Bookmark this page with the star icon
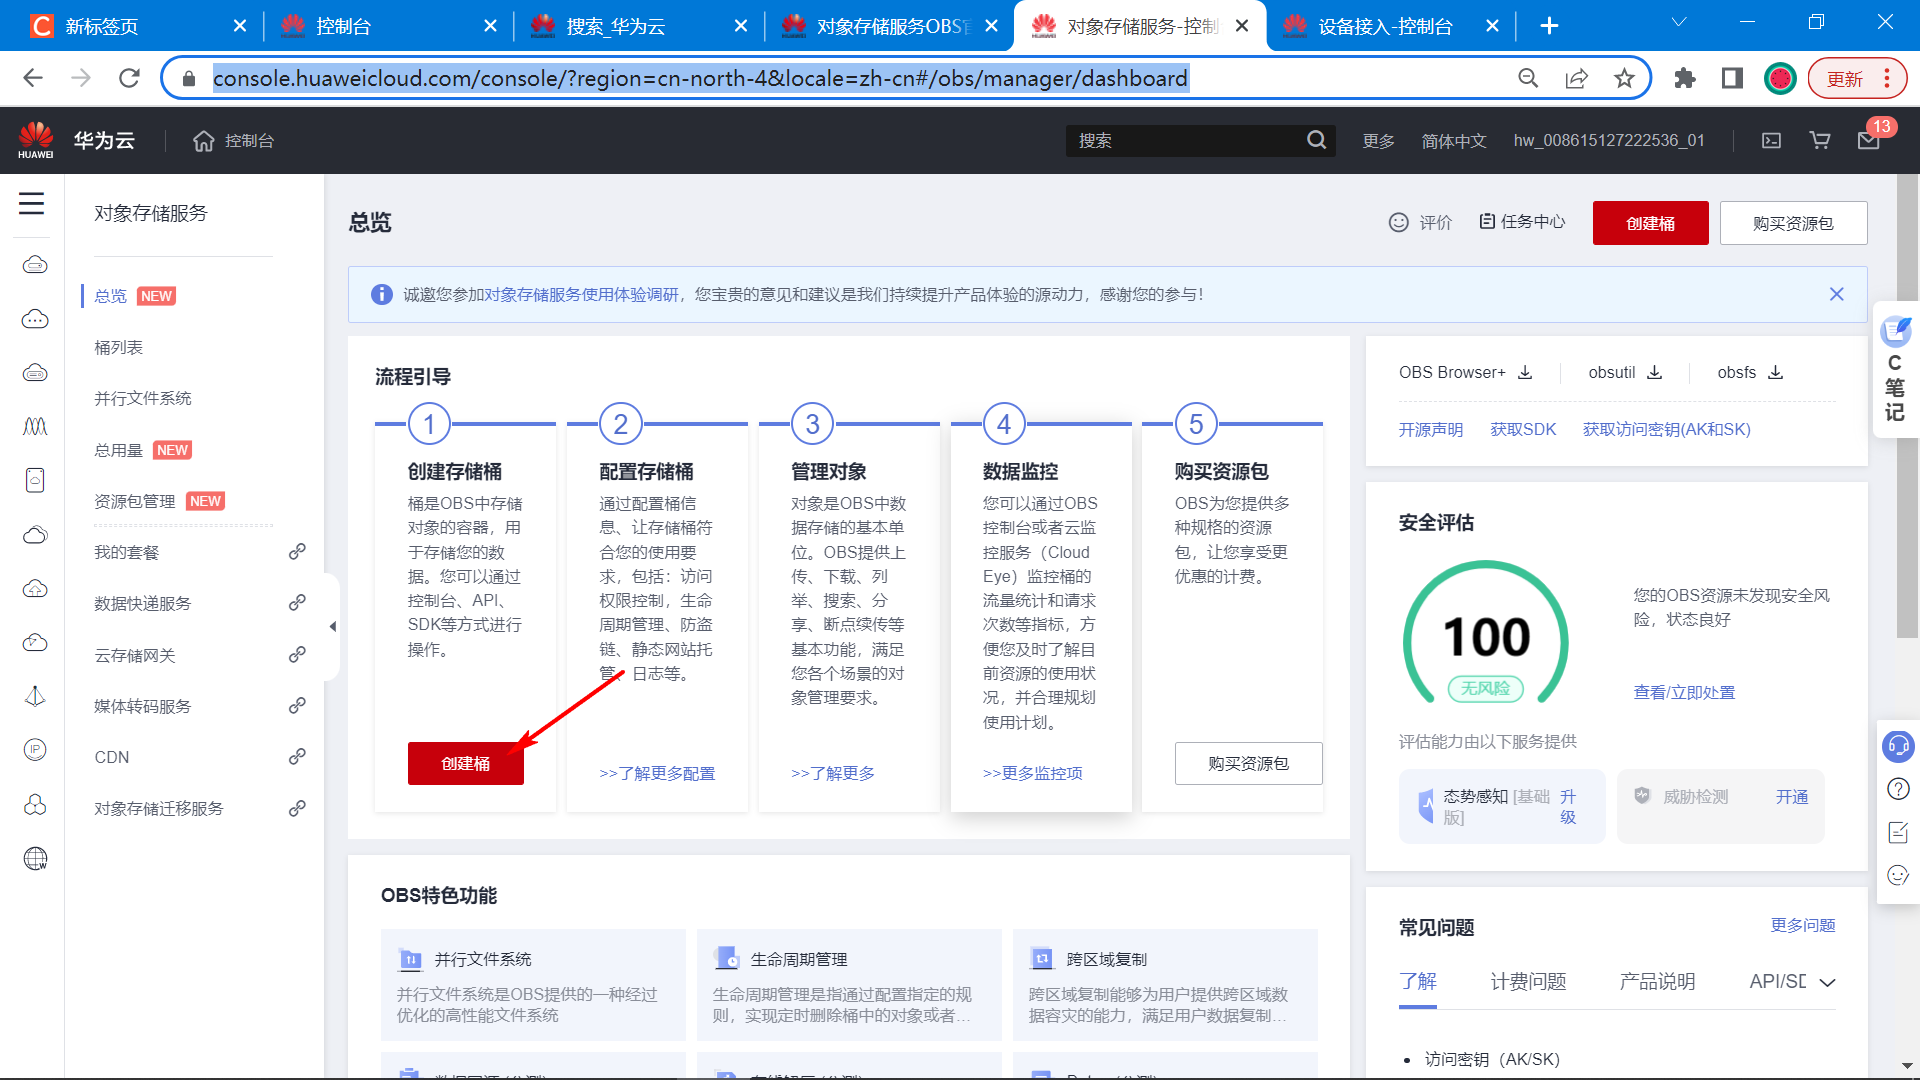 (x=1624, y=78)
